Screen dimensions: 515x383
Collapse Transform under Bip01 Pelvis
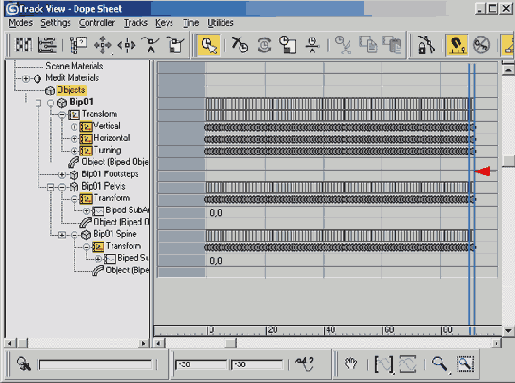[74, 199]
